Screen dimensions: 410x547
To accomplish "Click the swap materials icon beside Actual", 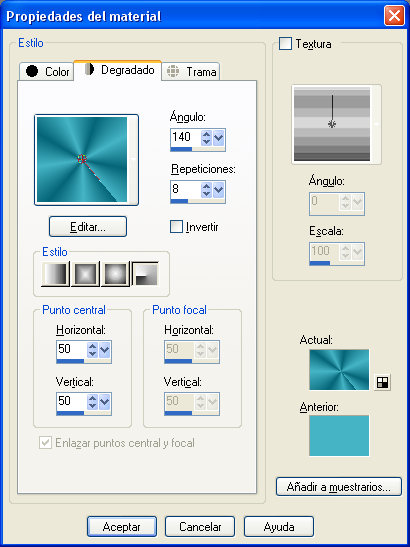I will pyautogui.click(x=382, y=383).
